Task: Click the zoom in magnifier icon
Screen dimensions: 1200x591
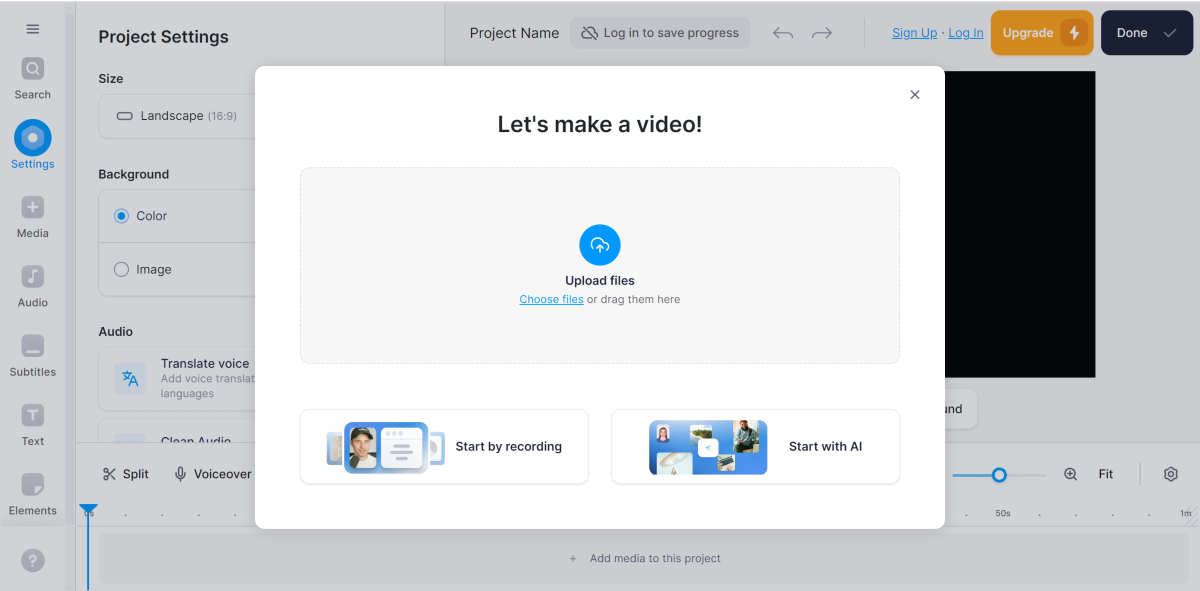Action: pos(1070,474)
